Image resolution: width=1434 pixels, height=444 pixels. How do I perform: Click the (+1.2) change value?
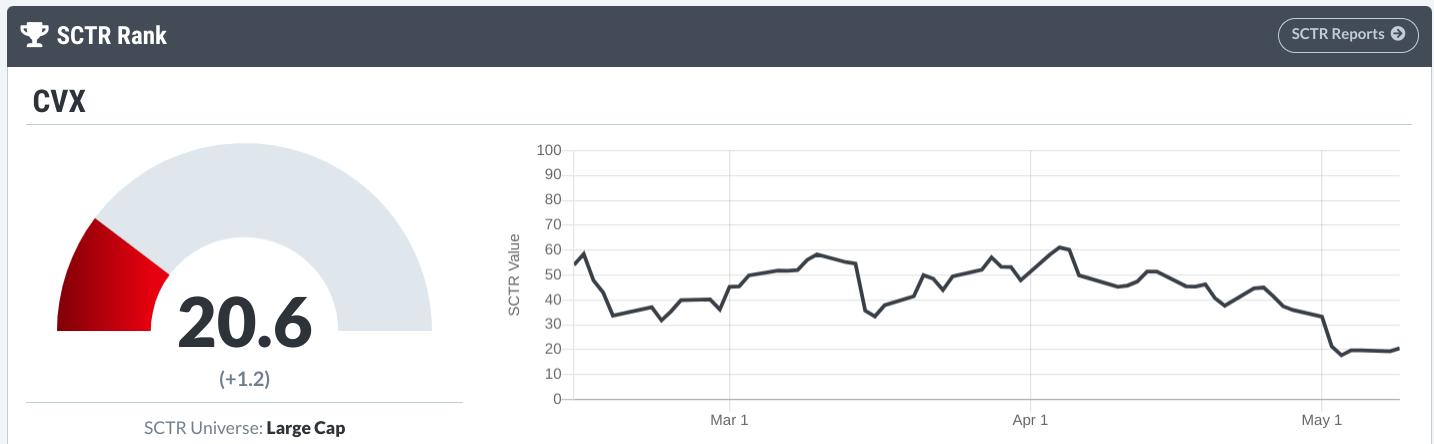pos(245,379)
